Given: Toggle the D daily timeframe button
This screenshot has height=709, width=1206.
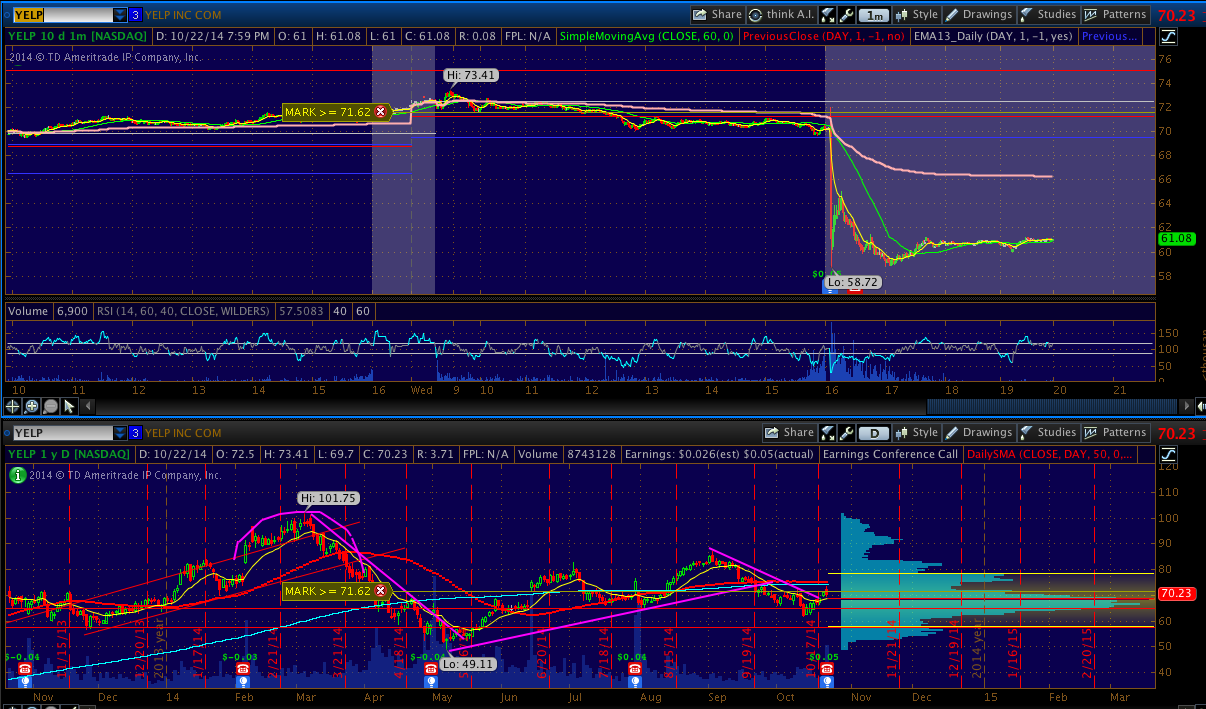Looking at the screenshot, I should pos(874,433).
